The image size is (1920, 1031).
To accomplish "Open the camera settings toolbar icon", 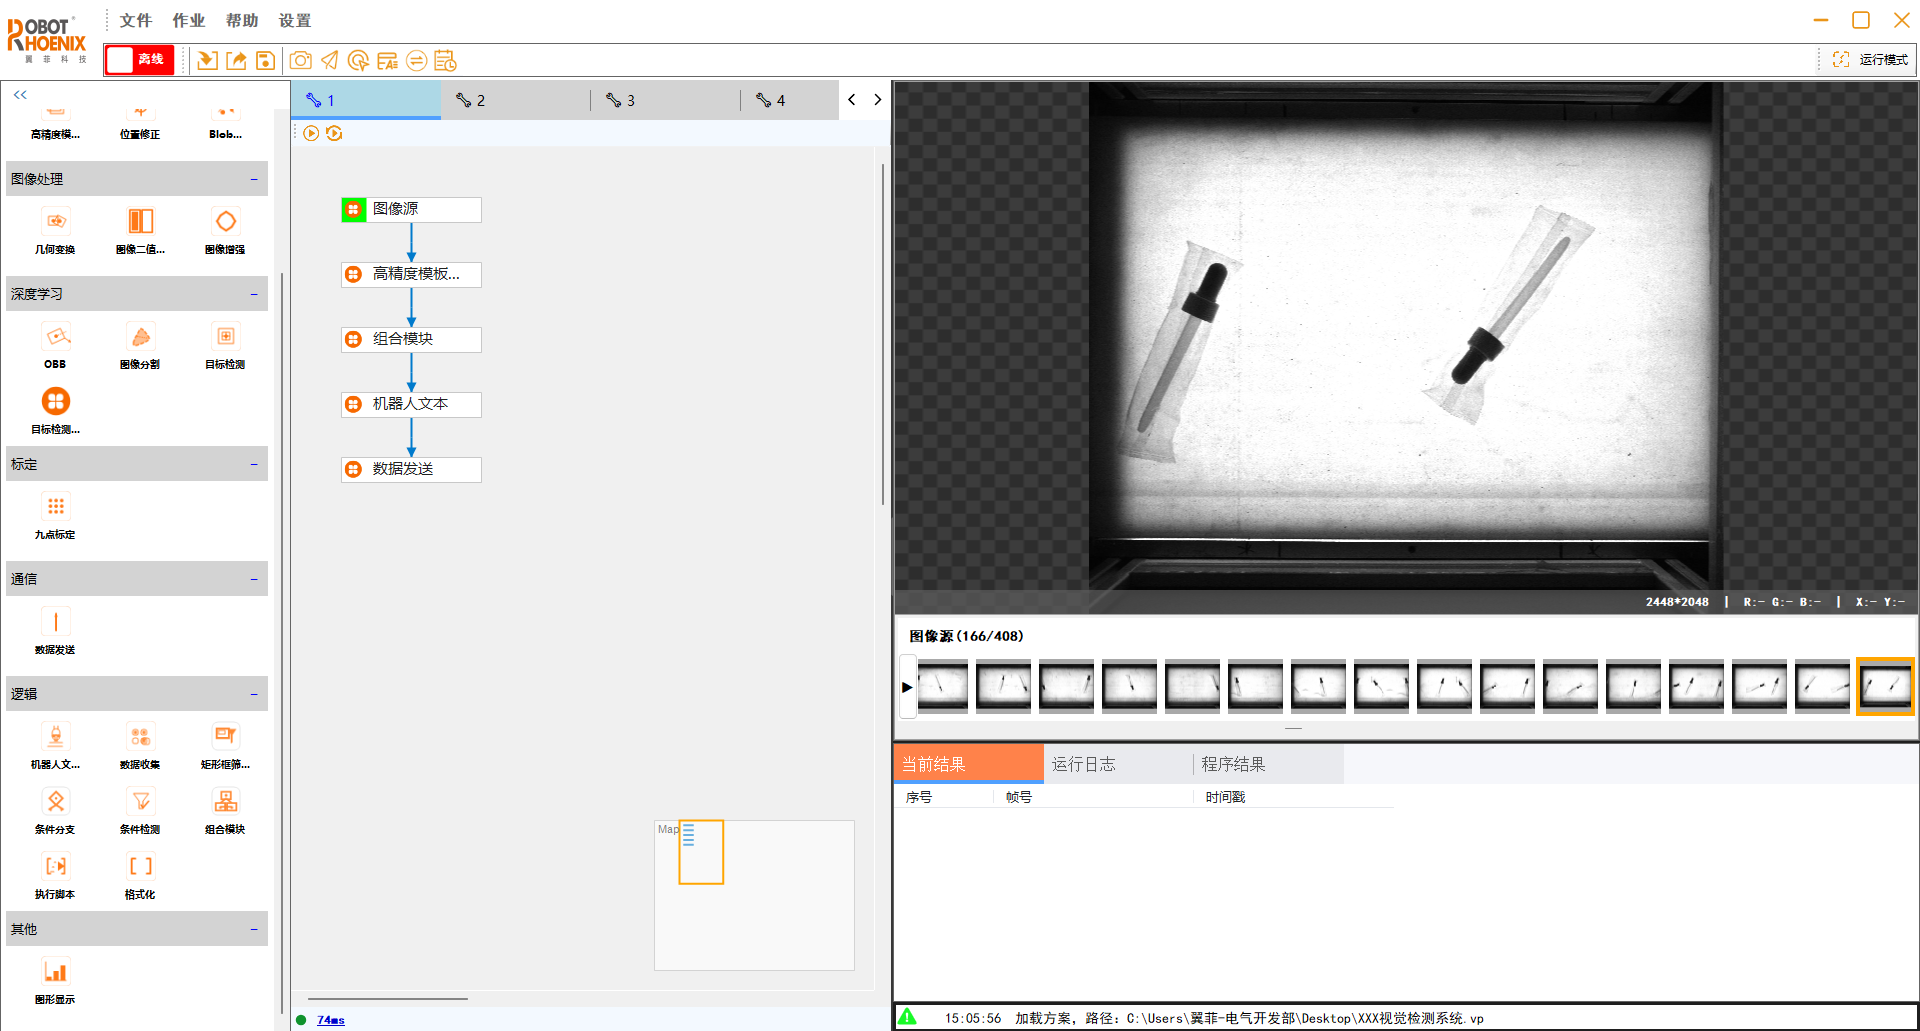I will (x=300, y=61).
